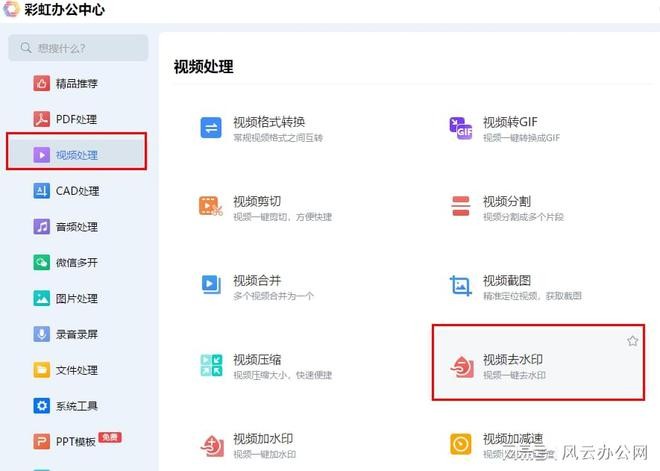Click the 视频转GIF icon
The height and width of the screenshot is (471, 660).
coord(460,128)
